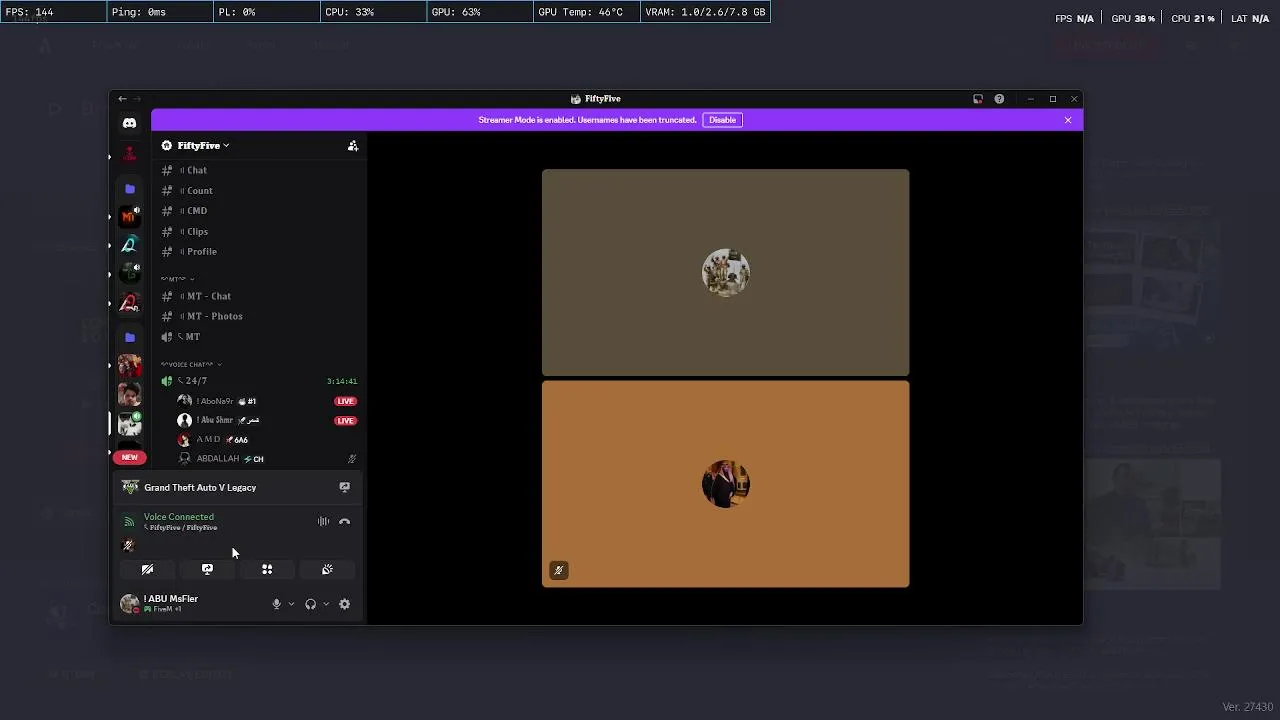Open the green dark server icon
This screenshot has width=1280, height=720.
tap(129, 273)
